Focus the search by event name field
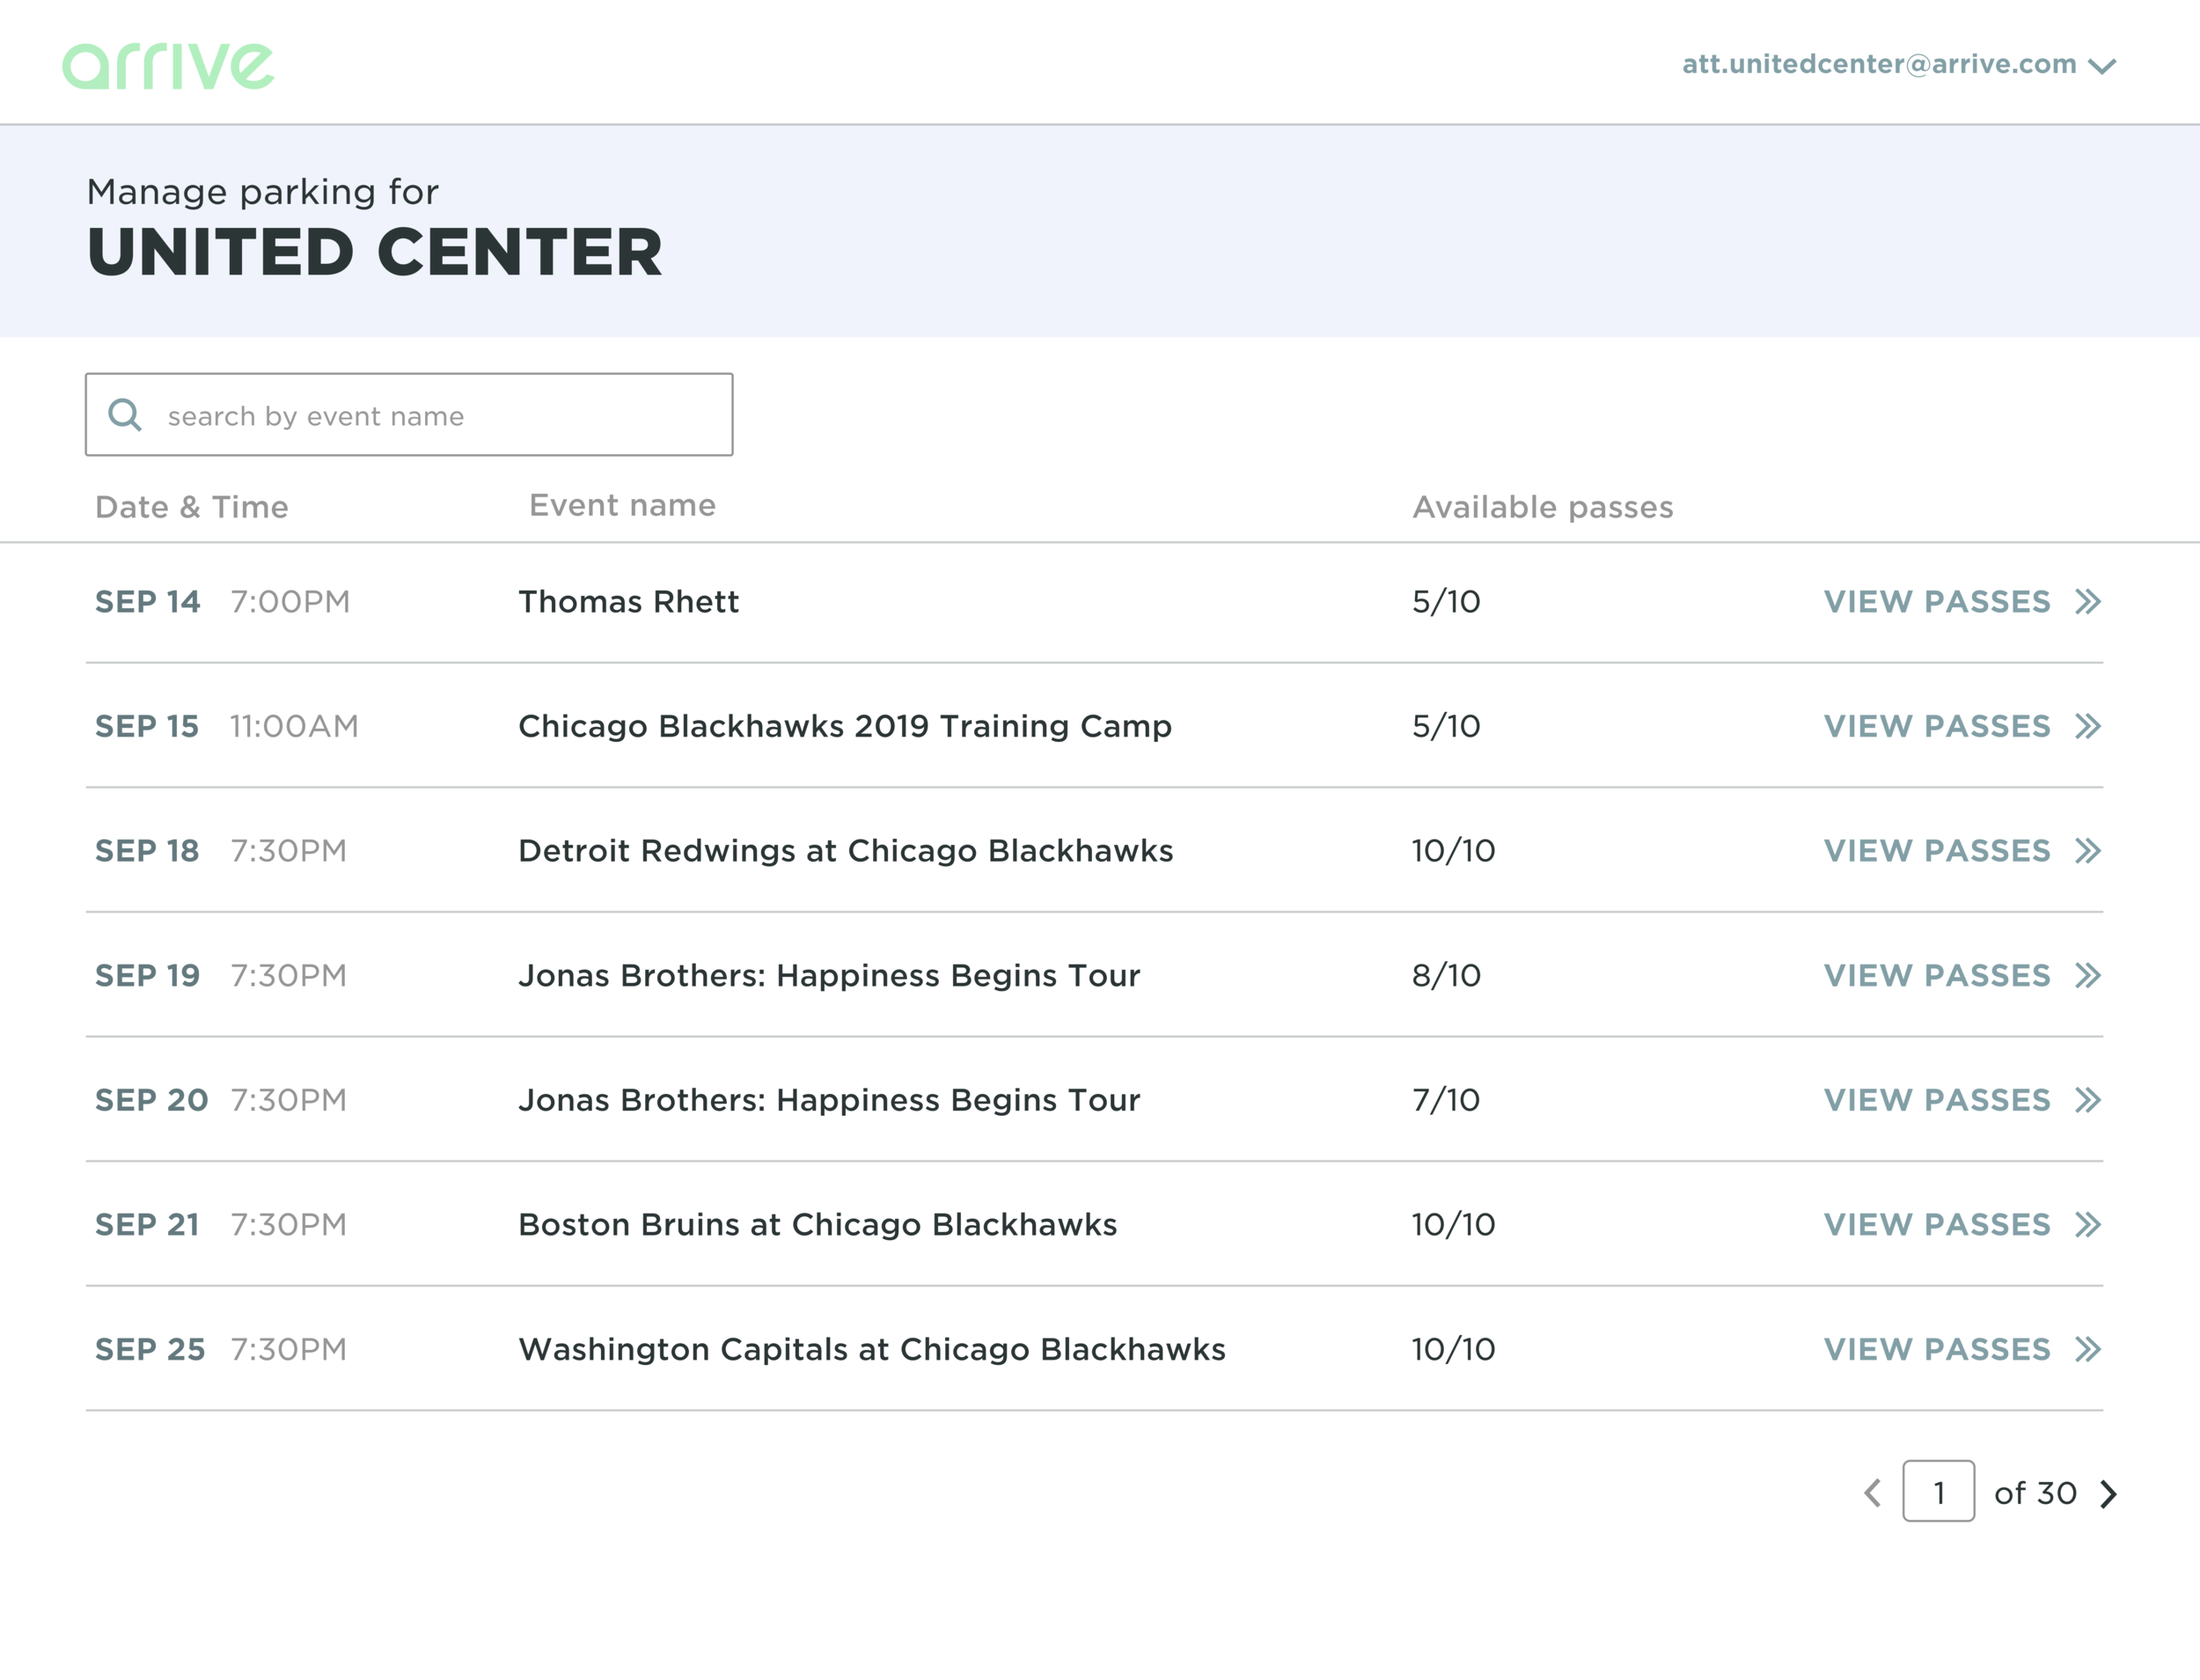This screenshot has height=1680, width=2200. tap(409, 414)
